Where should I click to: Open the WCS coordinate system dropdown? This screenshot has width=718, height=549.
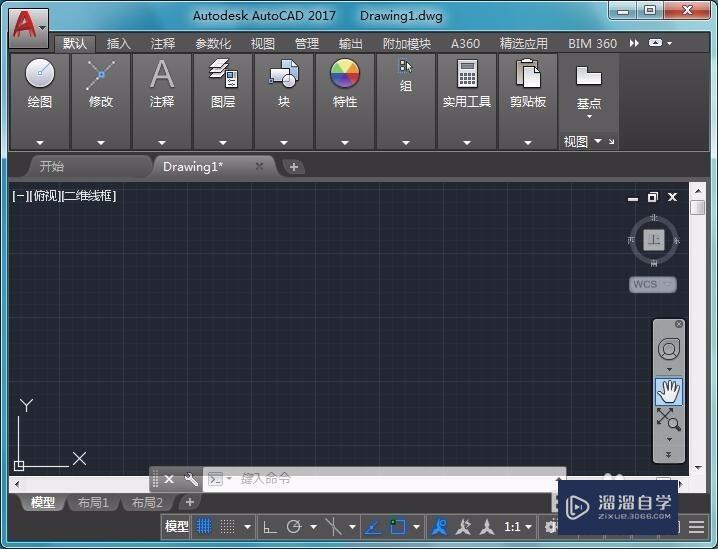pyautogui.click(x=653, y=284)
